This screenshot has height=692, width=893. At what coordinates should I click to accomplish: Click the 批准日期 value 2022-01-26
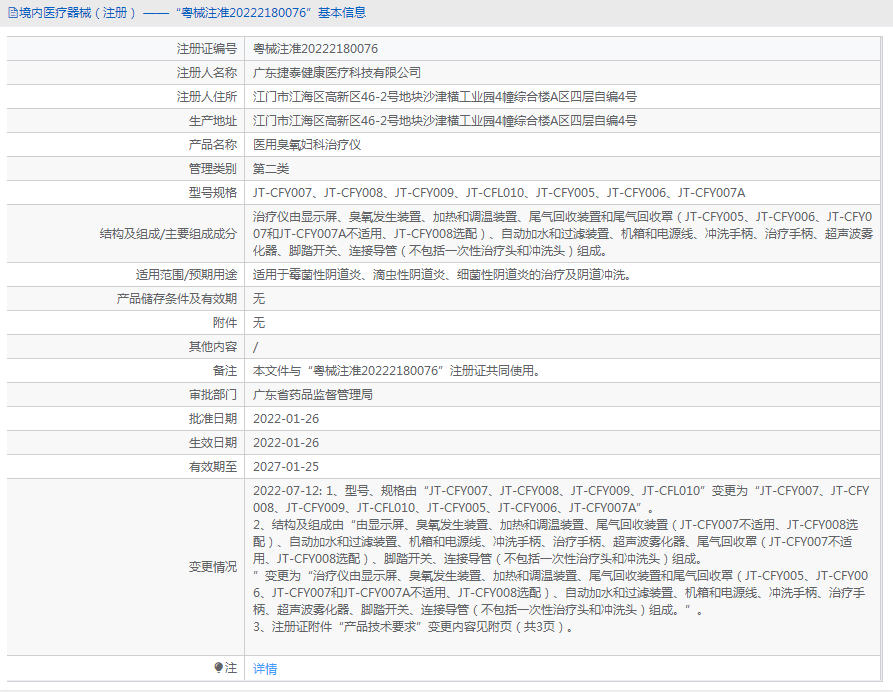click(286, 418)
